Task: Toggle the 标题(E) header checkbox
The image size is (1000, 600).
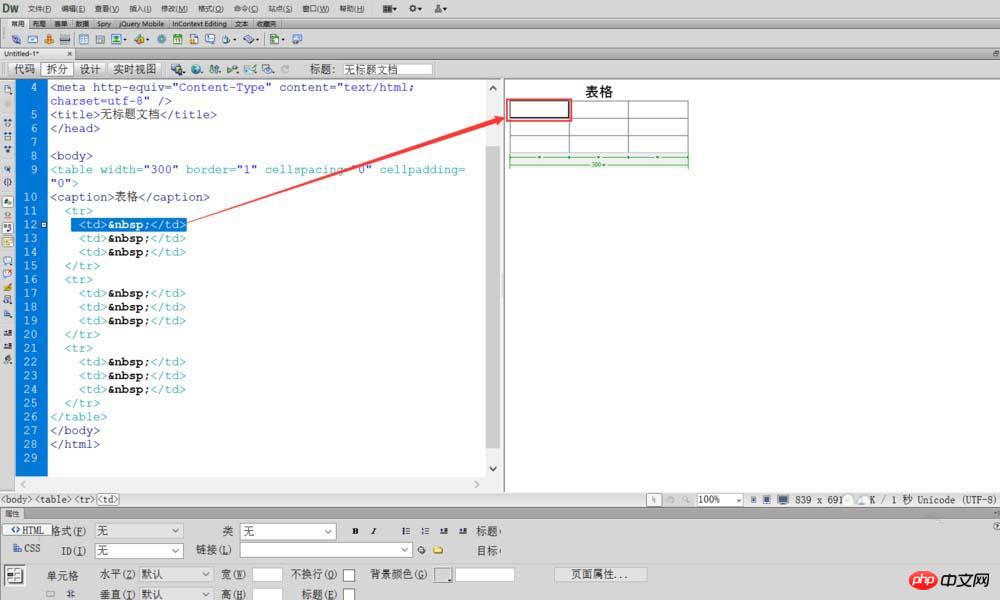Action: (349, 594)
